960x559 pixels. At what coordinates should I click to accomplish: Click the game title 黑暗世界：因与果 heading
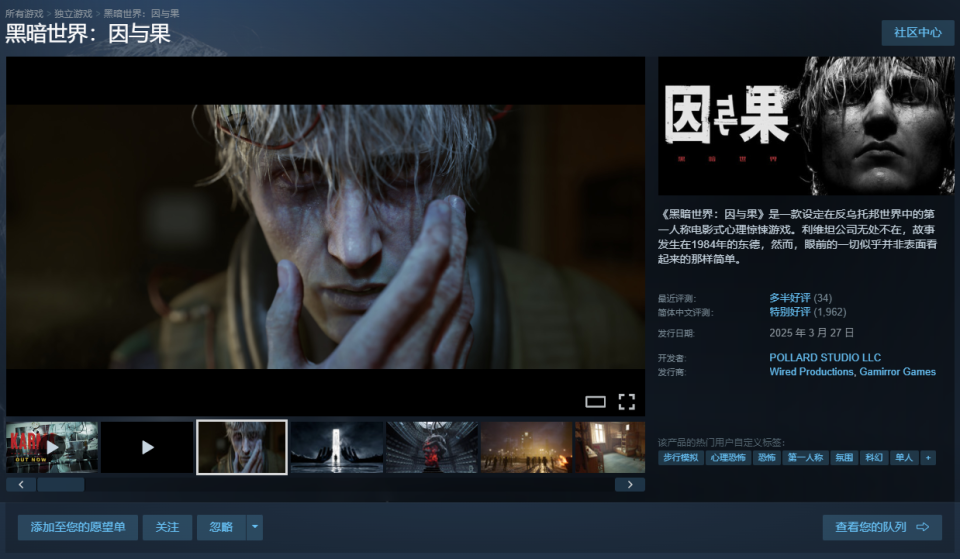88,34
